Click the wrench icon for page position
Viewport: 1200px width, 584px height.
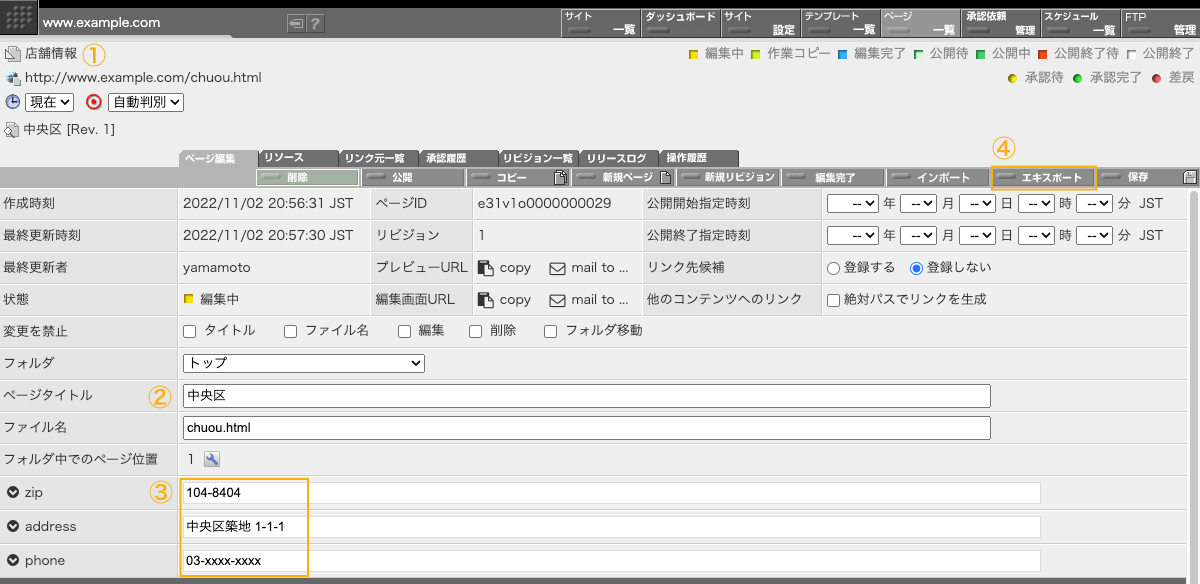[212, 459]
